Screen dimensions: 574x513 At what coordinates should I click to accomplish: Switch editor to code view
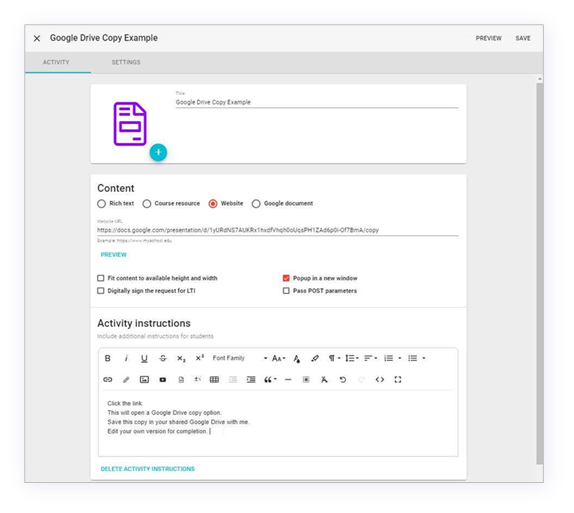point(380,379)
